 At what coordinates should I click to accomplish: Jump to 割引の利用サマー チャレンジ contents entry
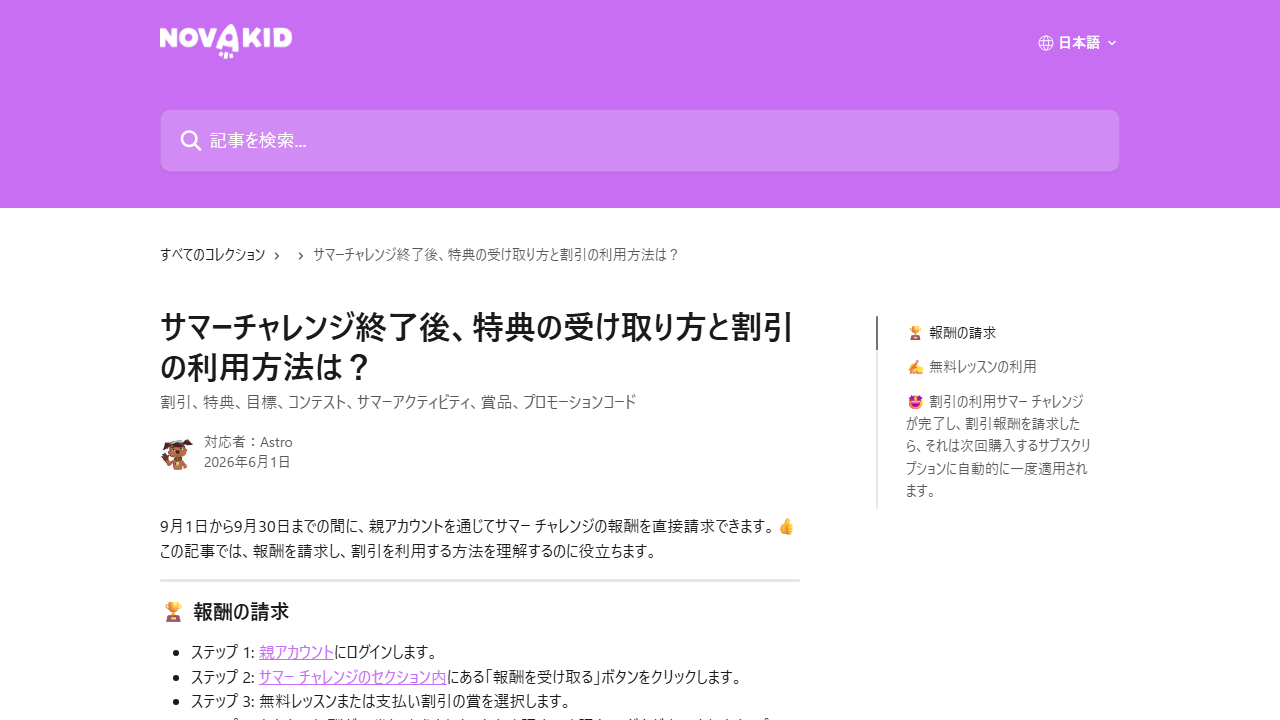tap(999, 446)
